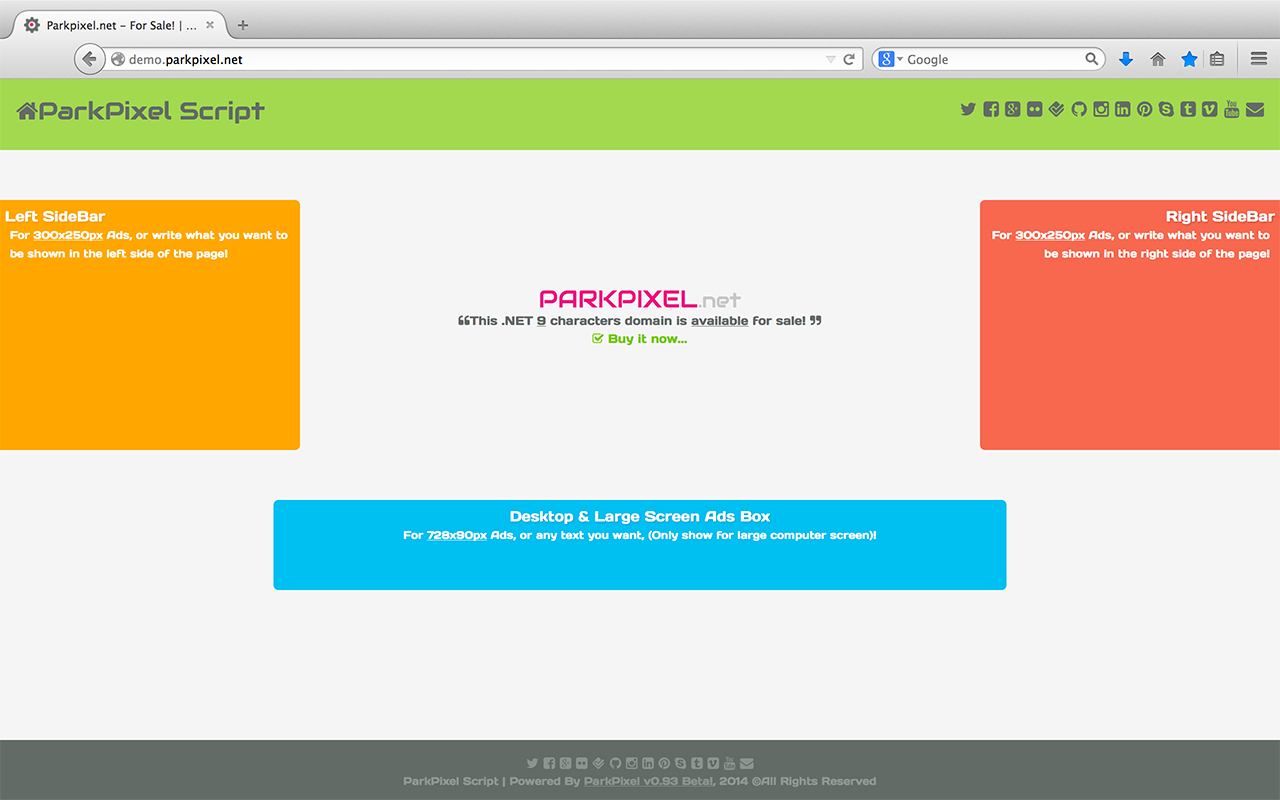Click the Instagram icon in the footer
This screenshot has height=800, width=1280.
(x=631, y=764)
